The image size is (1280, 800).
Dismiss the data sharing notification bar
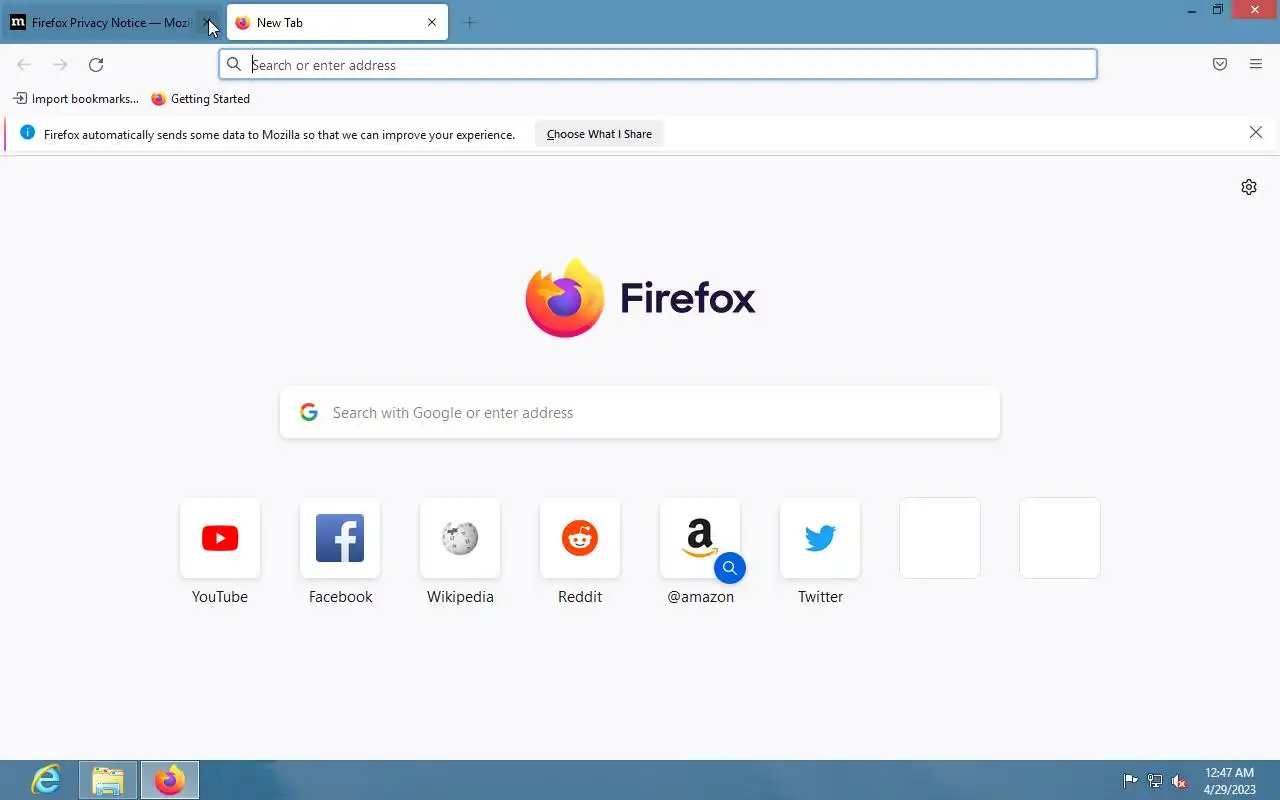point(1256,133)
